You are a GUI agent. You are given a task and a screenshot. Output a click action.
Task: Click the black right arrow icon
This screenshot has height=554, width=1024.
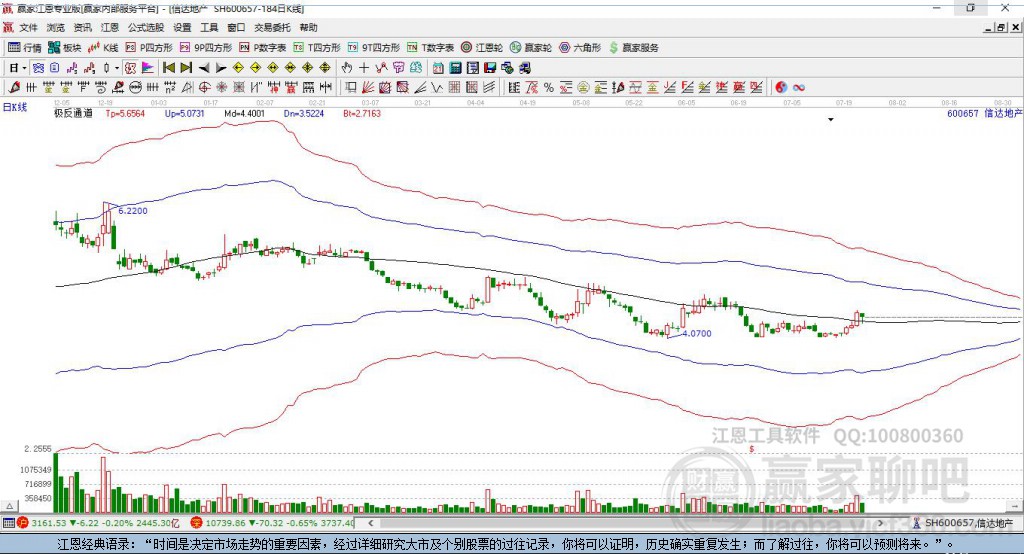[x=221, y=68]
